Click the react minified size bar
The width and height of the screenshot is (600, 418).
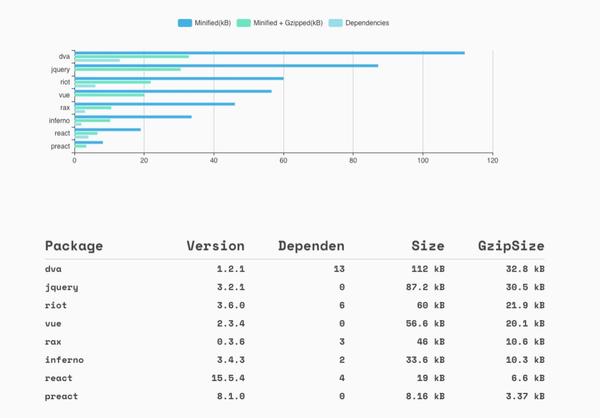tap(108, 129)
